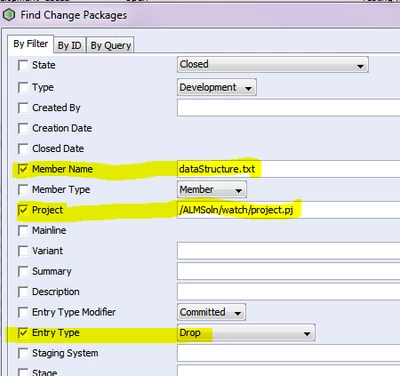Screen dimensions: 400x376
Task: Enable the Type filter checkbox
Action: click(23, 87)
